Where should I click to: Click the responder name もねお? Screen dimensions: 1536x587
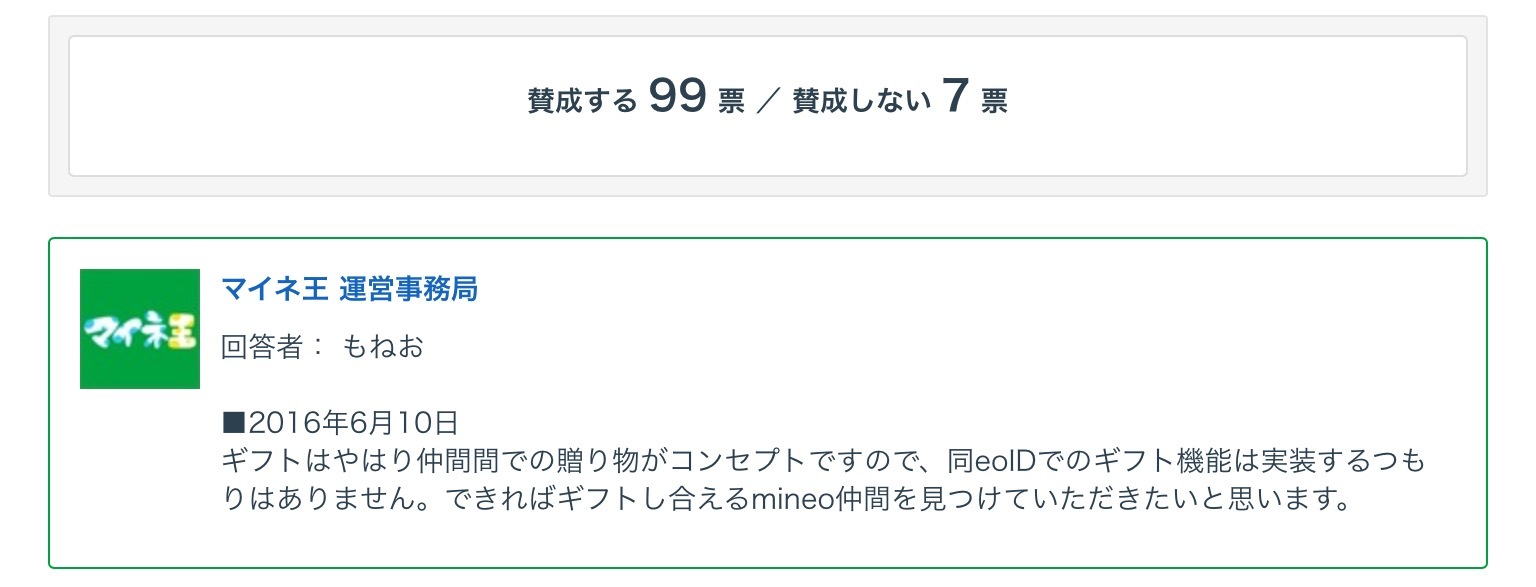pyautogui.click(x=383, y=347)
